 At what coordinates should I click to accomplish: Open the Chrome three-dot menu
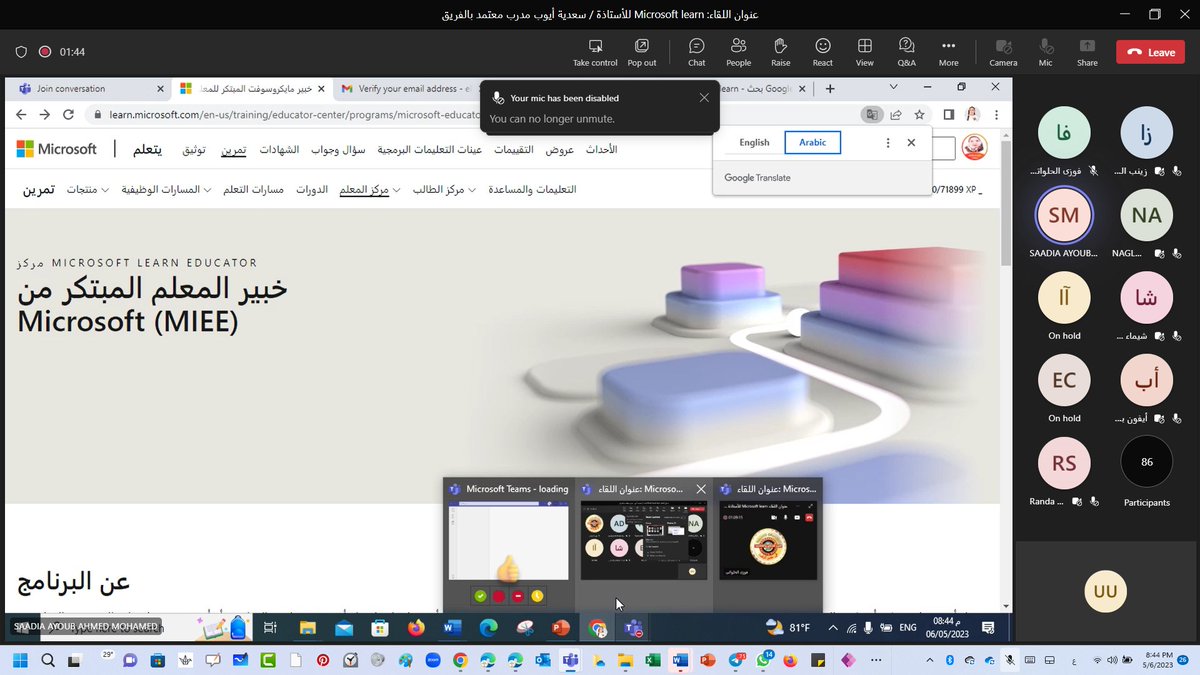coord(995,115)
